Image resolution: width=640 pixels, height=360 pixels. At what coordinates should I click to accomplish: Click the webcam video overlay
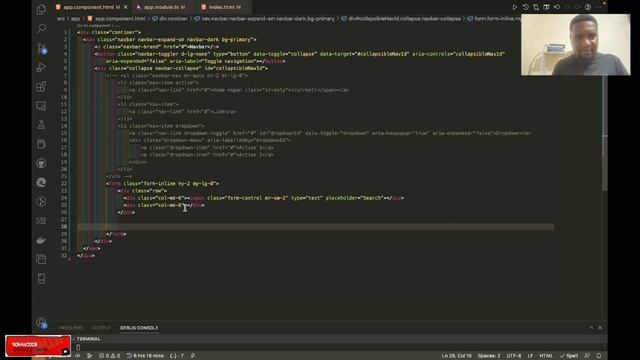[x=575, y=45]
